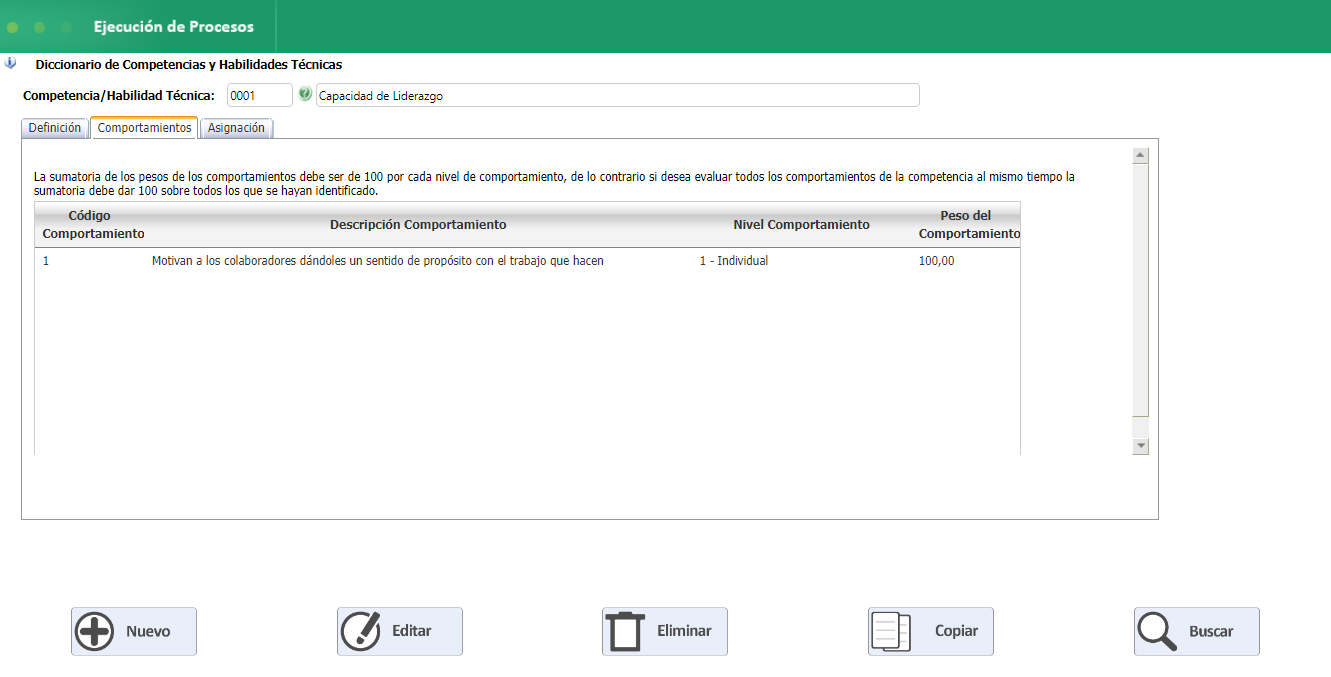Click the Editar pencil icon
This screenshot has width=1331, height=677.
pos(361,631)
